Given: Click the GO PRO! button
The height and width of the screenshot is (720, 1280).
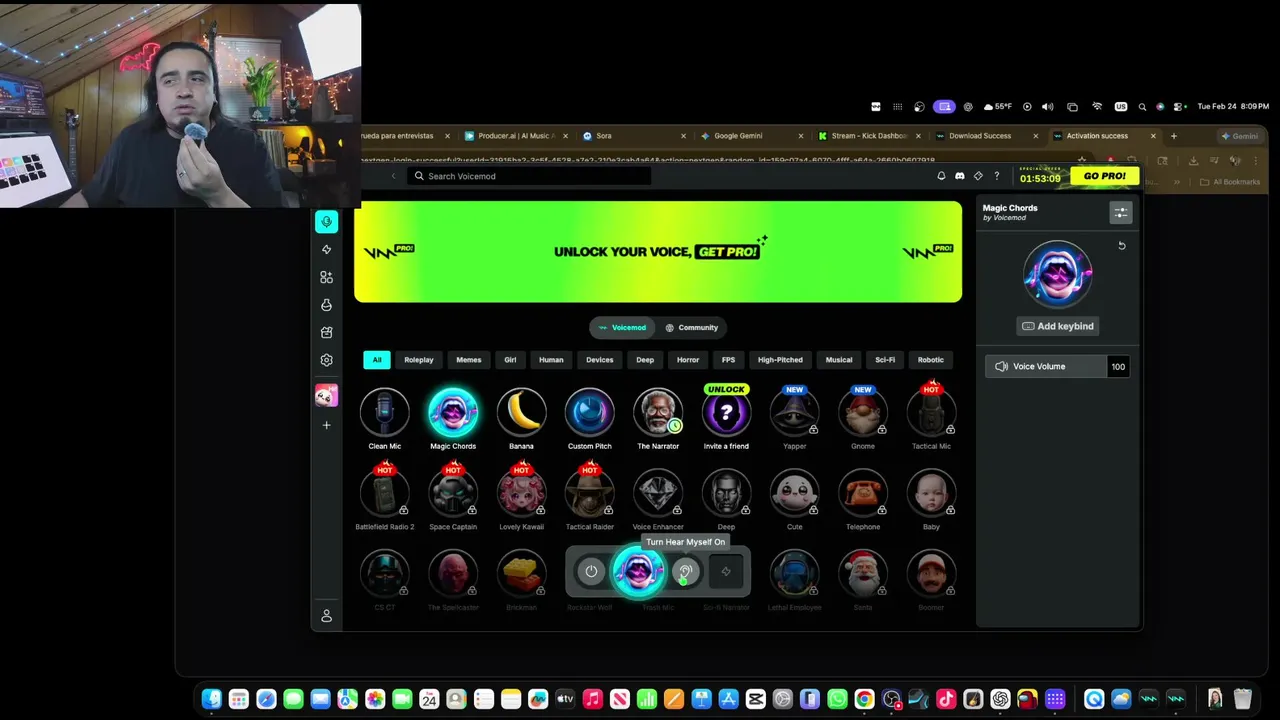Looking at the screenshot, I should coord(1105,176).
